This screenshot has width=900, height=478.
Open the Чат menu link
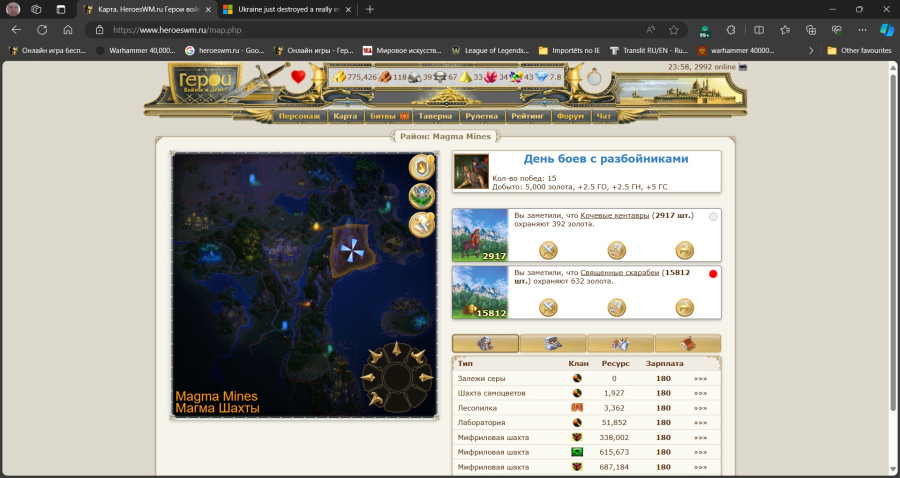click(604, 116)
